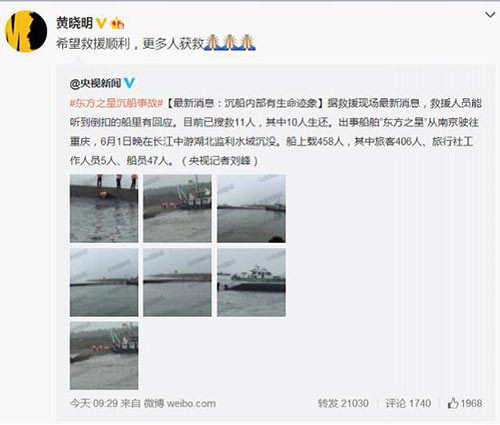Open first photo of the middle row
Screen dimensions: 500x425
104,282
